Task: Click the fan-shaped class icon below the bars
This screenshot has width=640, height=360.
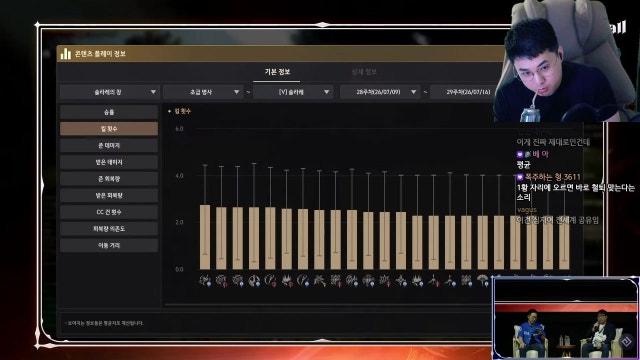Action: [x=482, y=280]
